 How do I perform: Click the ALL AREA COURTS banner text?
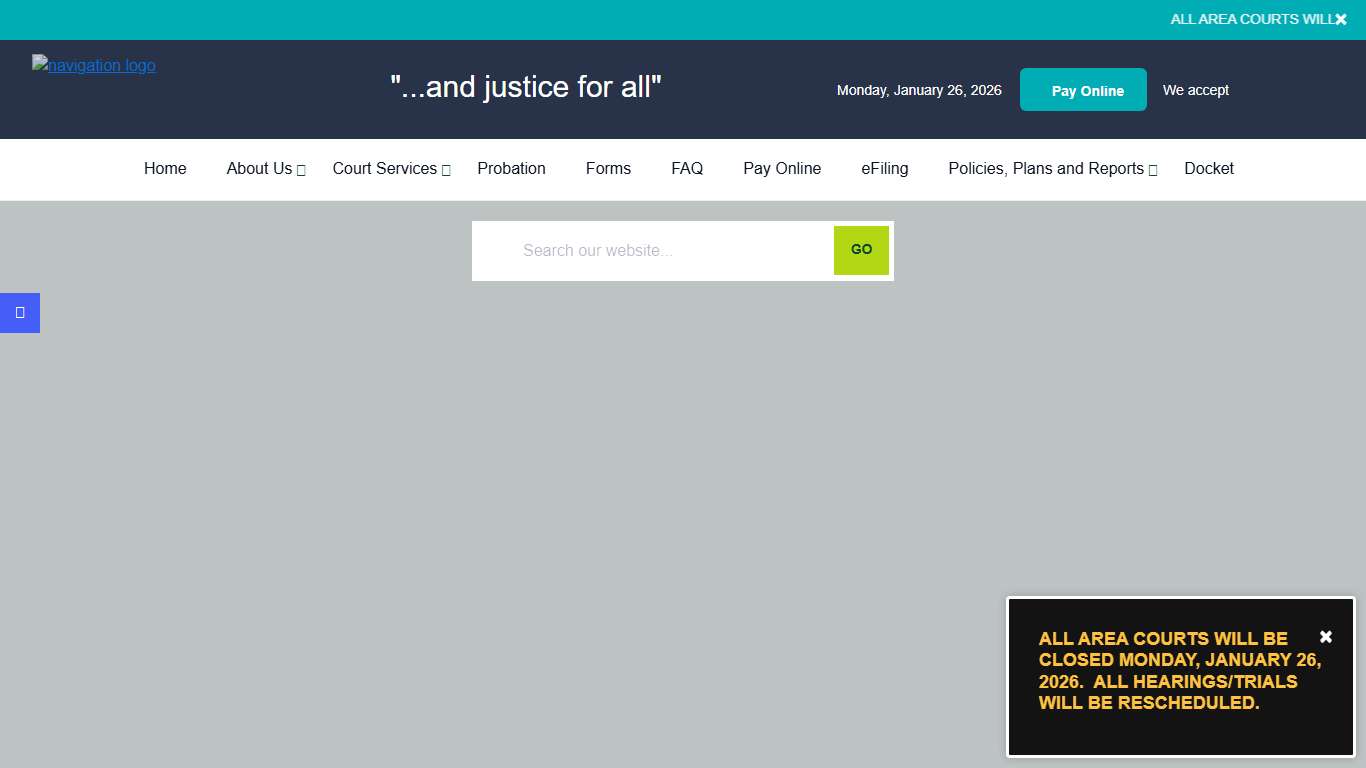coord(1250,19)
